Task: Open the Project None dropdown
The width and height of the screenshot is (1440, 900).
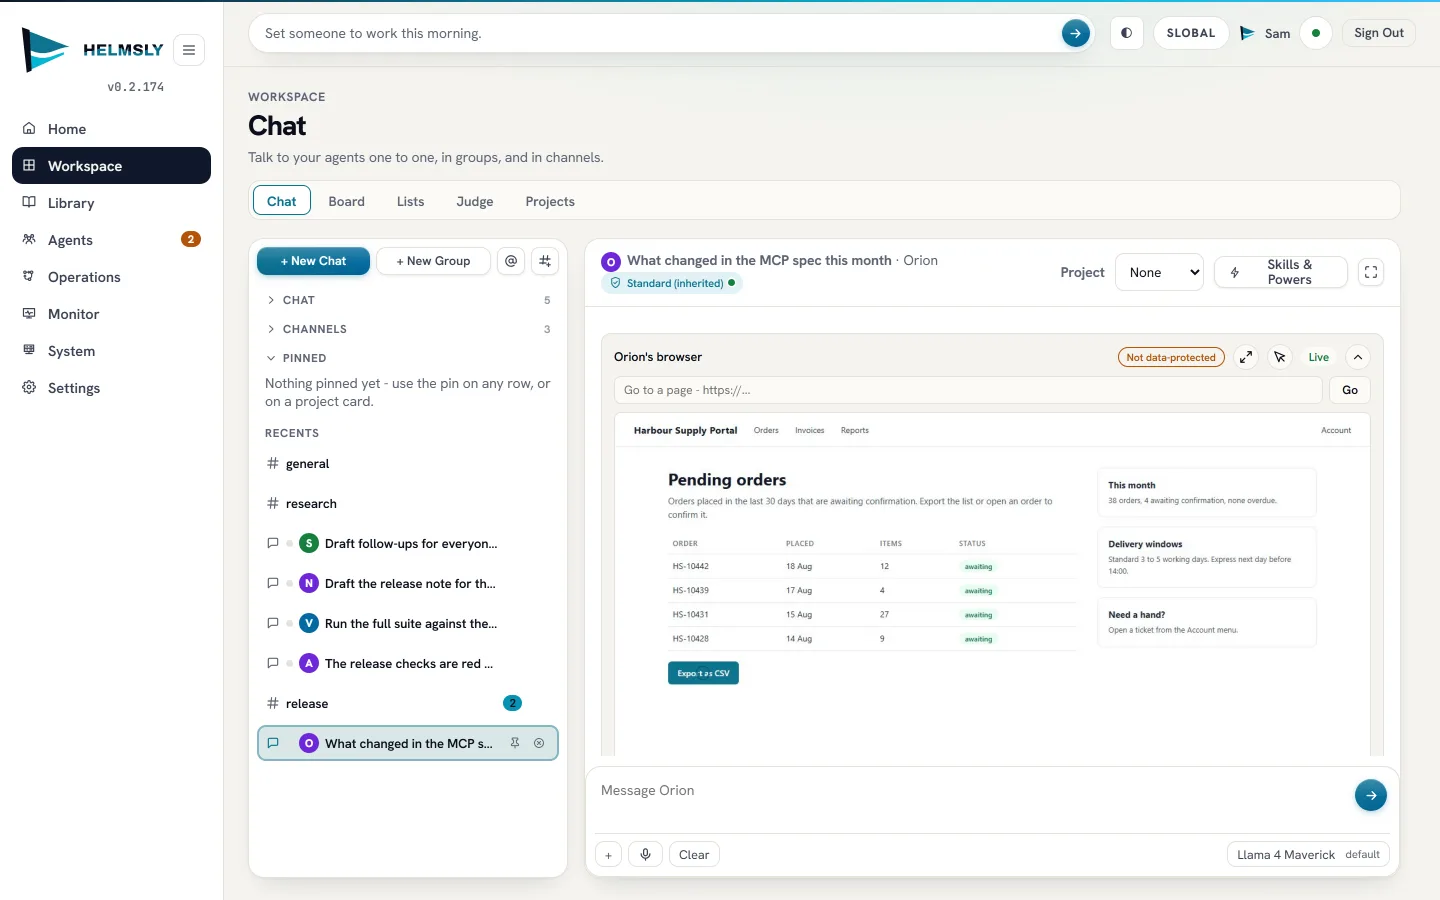Action: pyautogui.click(x=1159, y=272)
